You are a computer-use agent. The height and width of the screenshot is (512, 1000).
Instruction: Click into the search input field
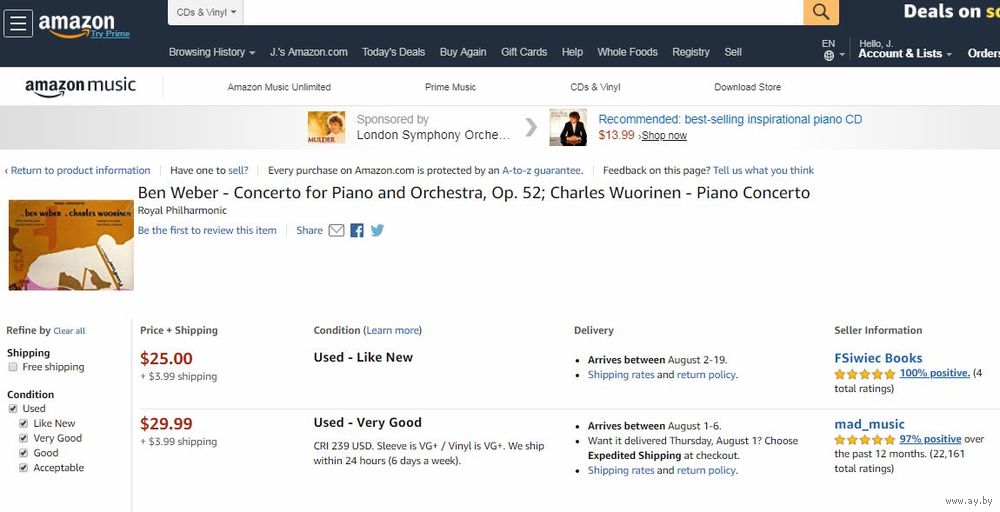[x=523, y=12]
